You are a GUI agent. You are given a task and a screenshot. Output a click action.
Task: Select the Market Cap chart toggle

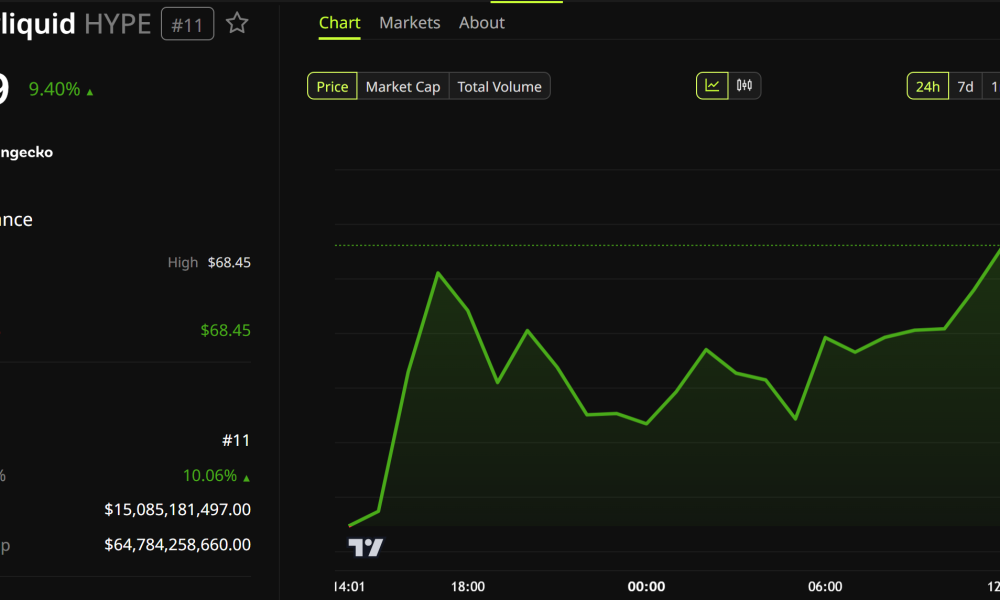click(x=403, y=86)
